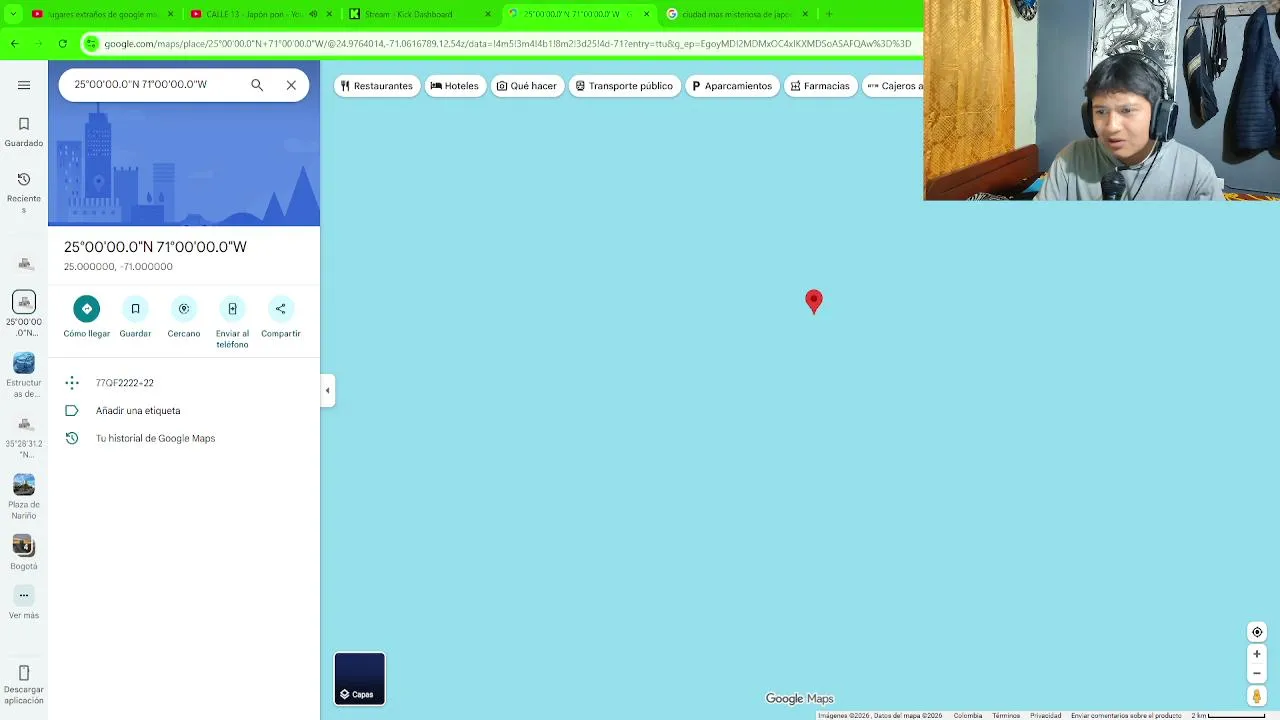
Task: Click the Guardar bookmark icon
Action: 135,309
